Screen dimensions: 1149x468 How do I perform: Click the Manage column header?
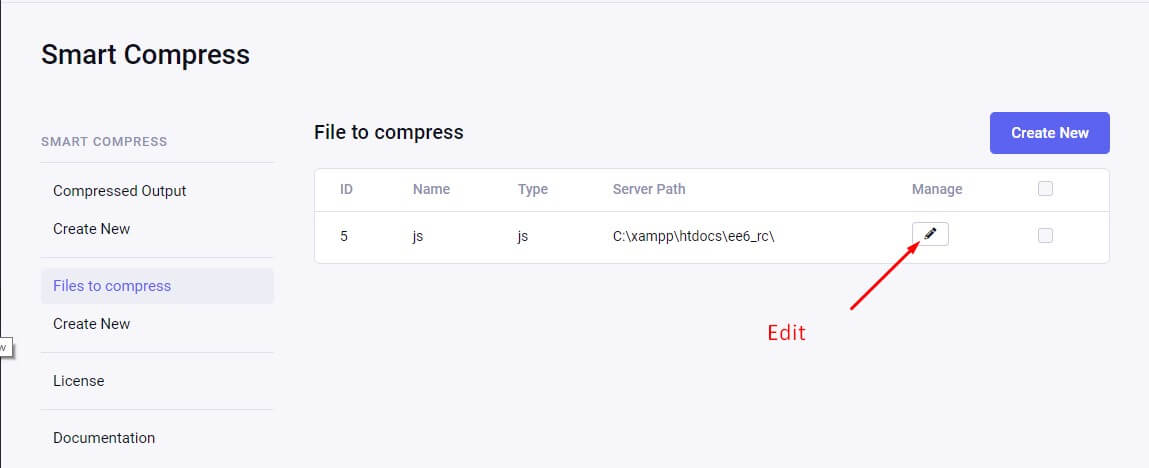(937, 189)
